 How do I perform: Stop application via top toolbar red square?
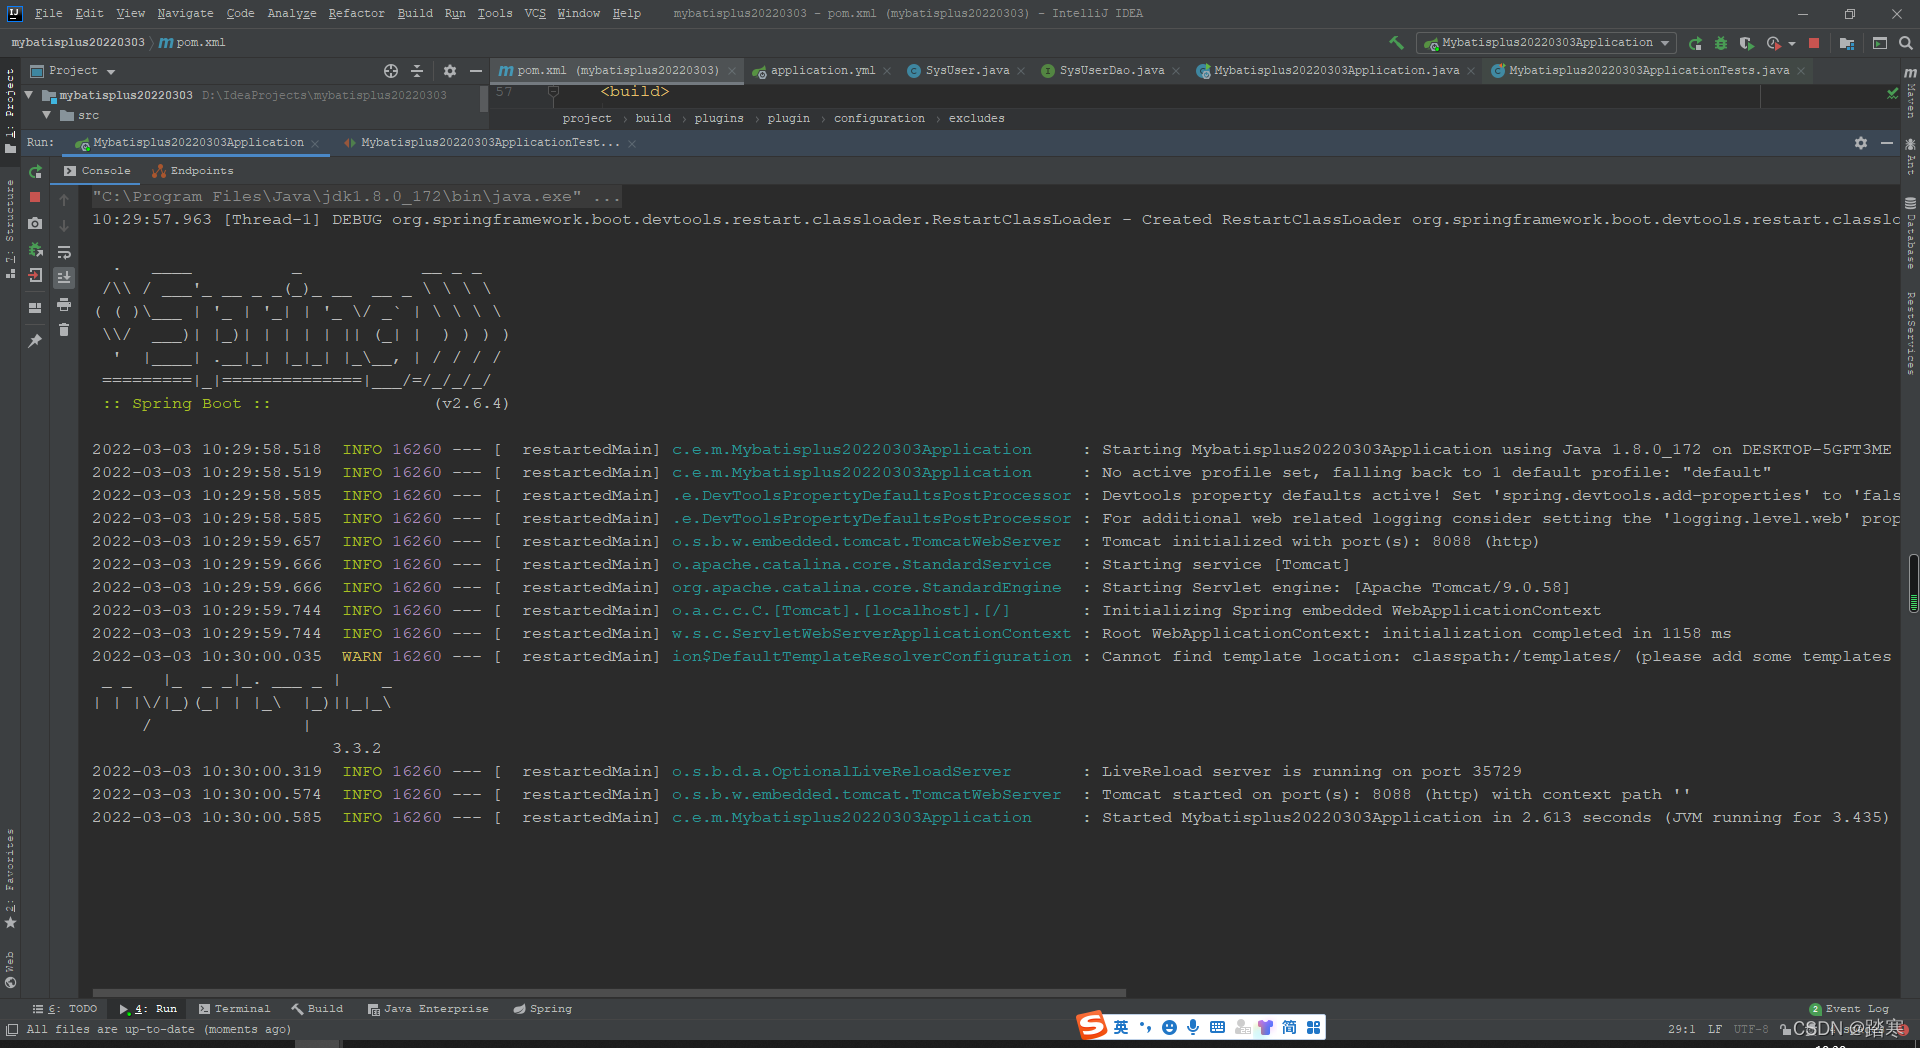pyautogui.click(x=1814, y=43)
